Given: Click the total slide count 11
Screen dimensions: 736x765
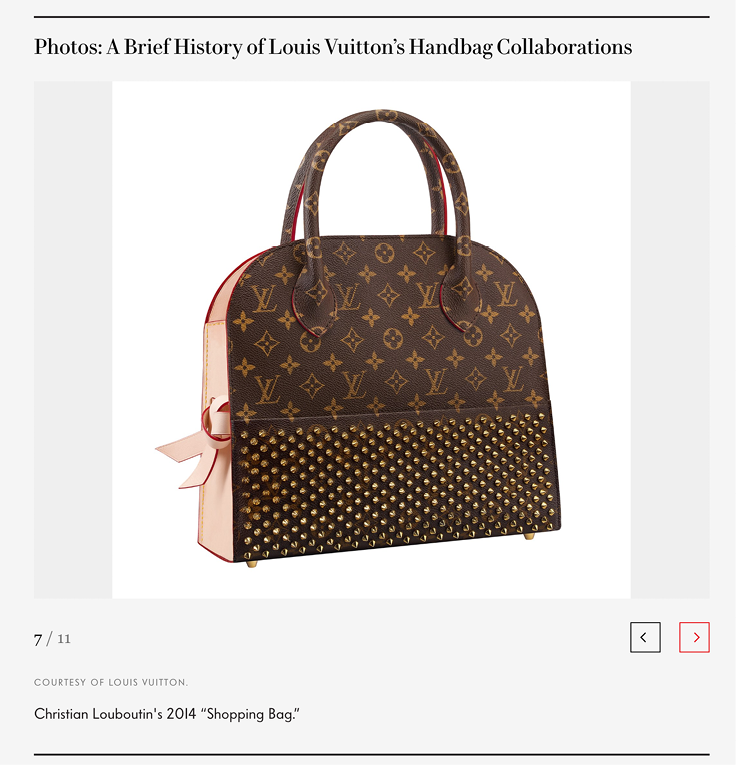Looking at the screenshot, I should [x=64, y=639].
